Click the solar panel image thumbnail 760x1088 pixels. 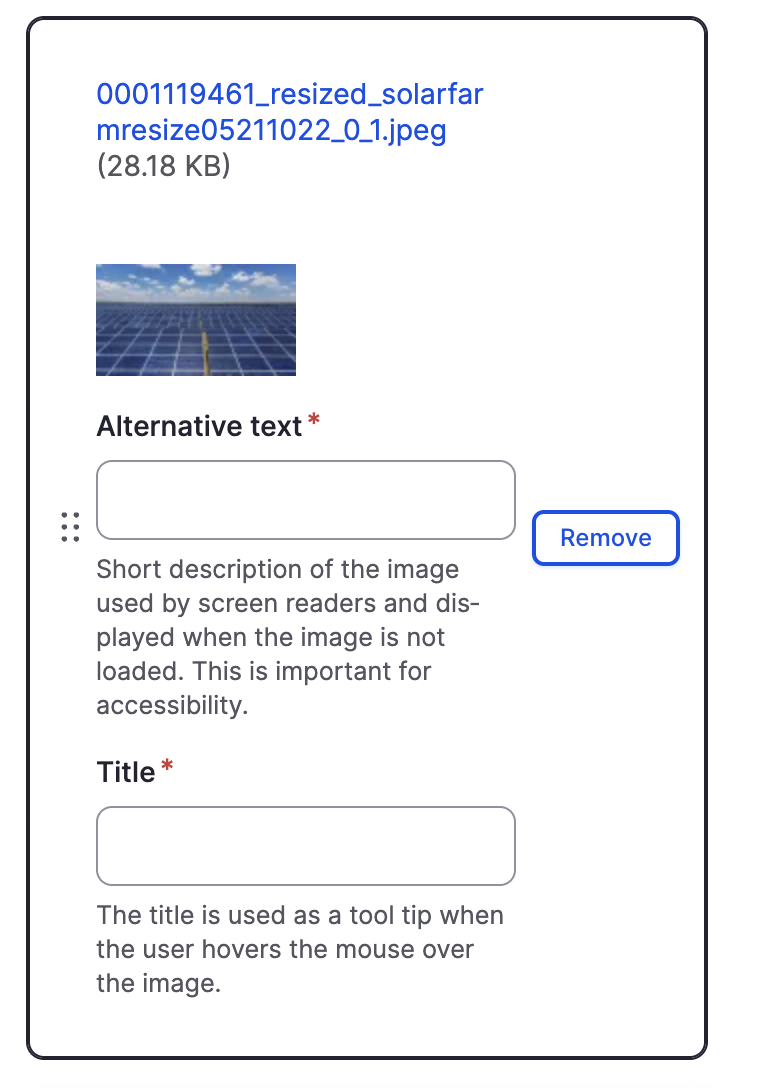pos(195,320)
